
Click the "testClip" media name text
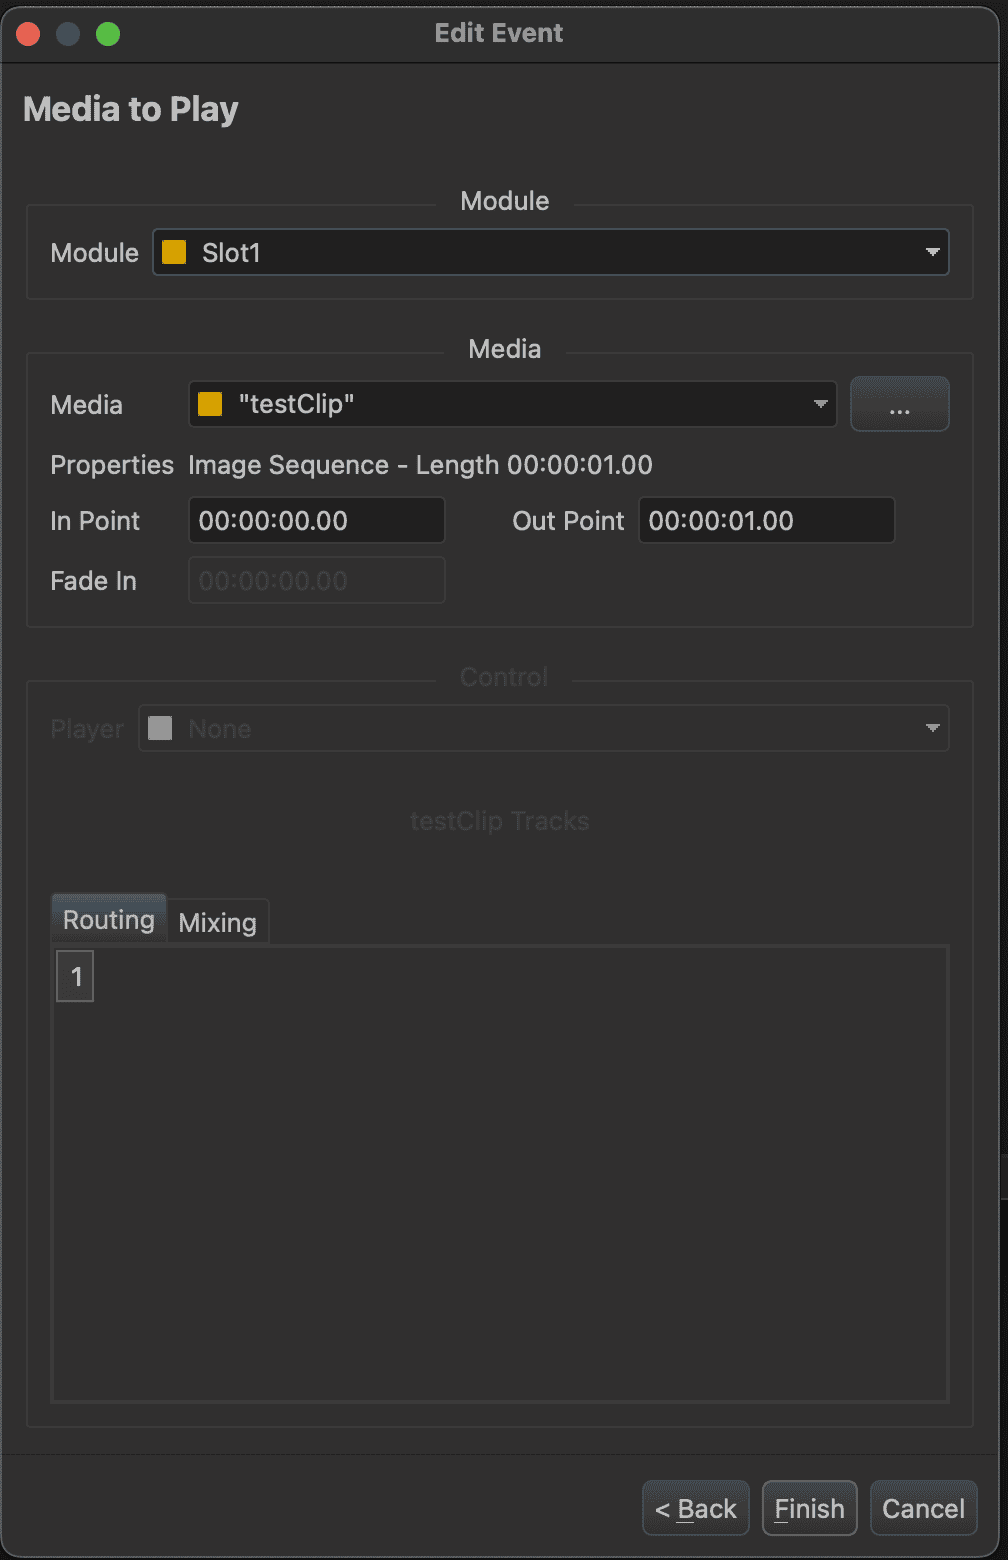[x=296, y=405]
